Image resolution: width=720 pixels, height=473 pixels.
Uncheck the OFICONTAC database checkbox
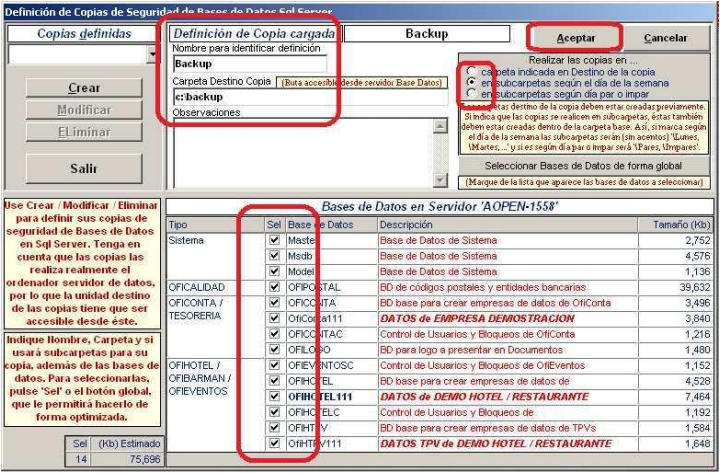(275, 334)
